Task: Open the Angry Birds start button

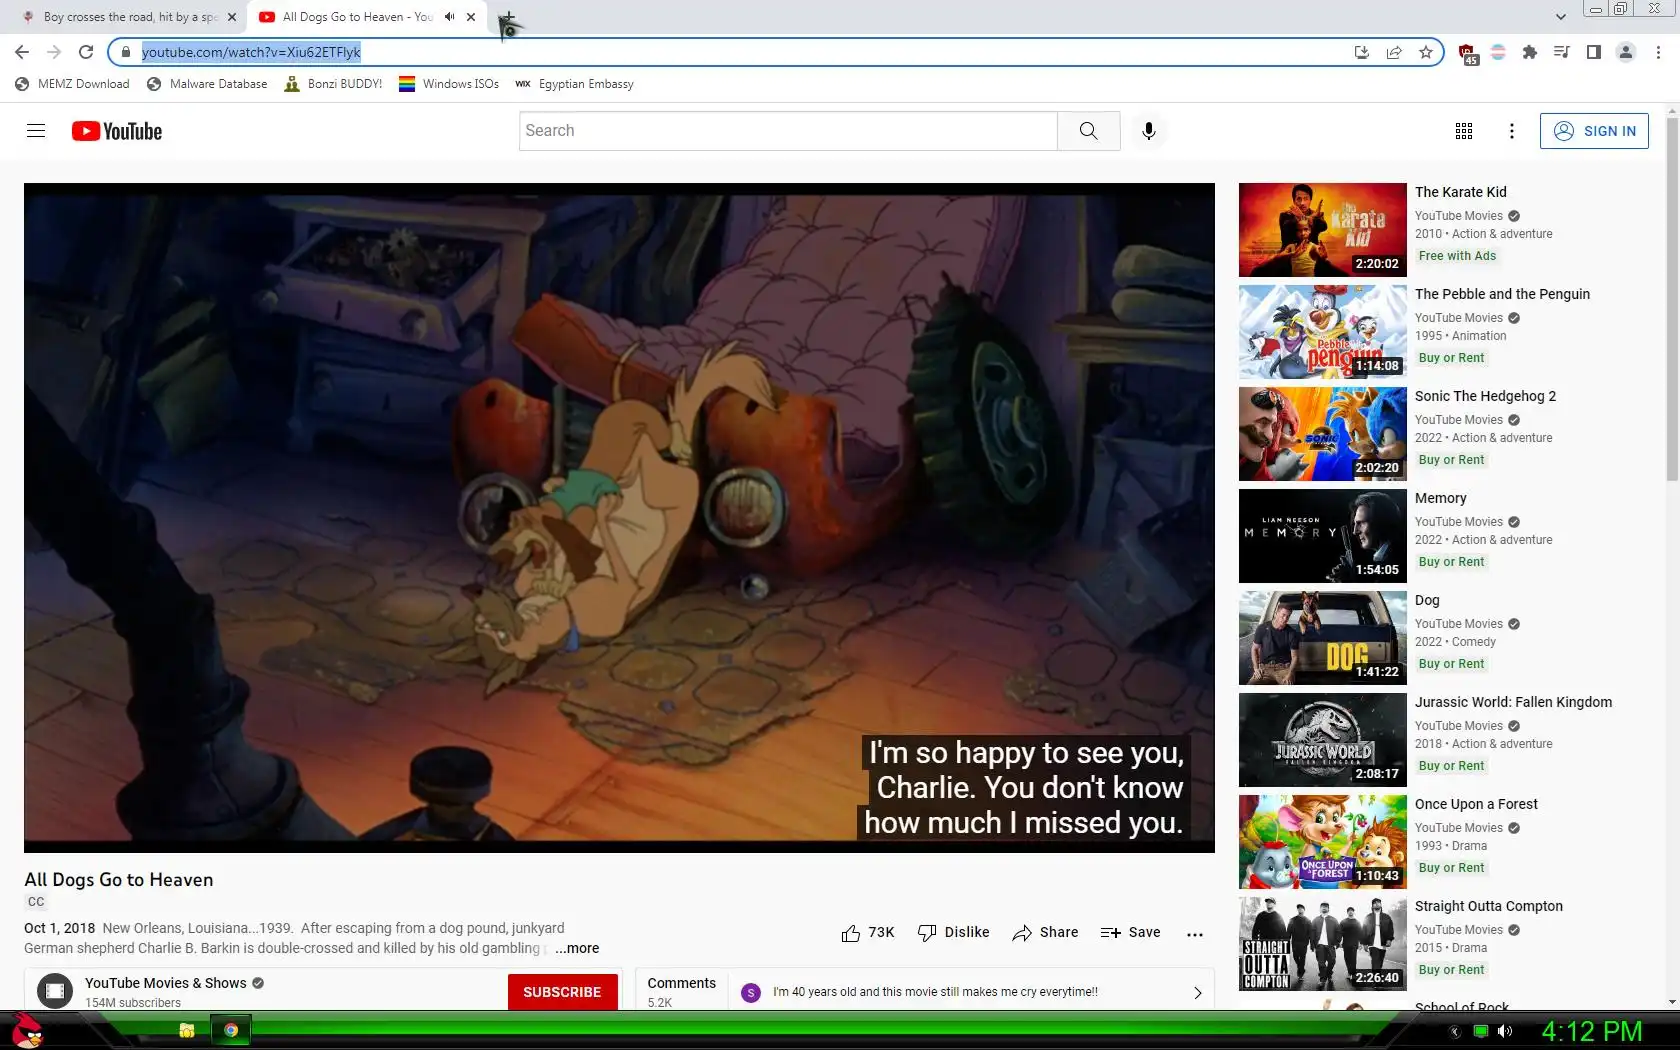Action: click(x=27, y=1030)
